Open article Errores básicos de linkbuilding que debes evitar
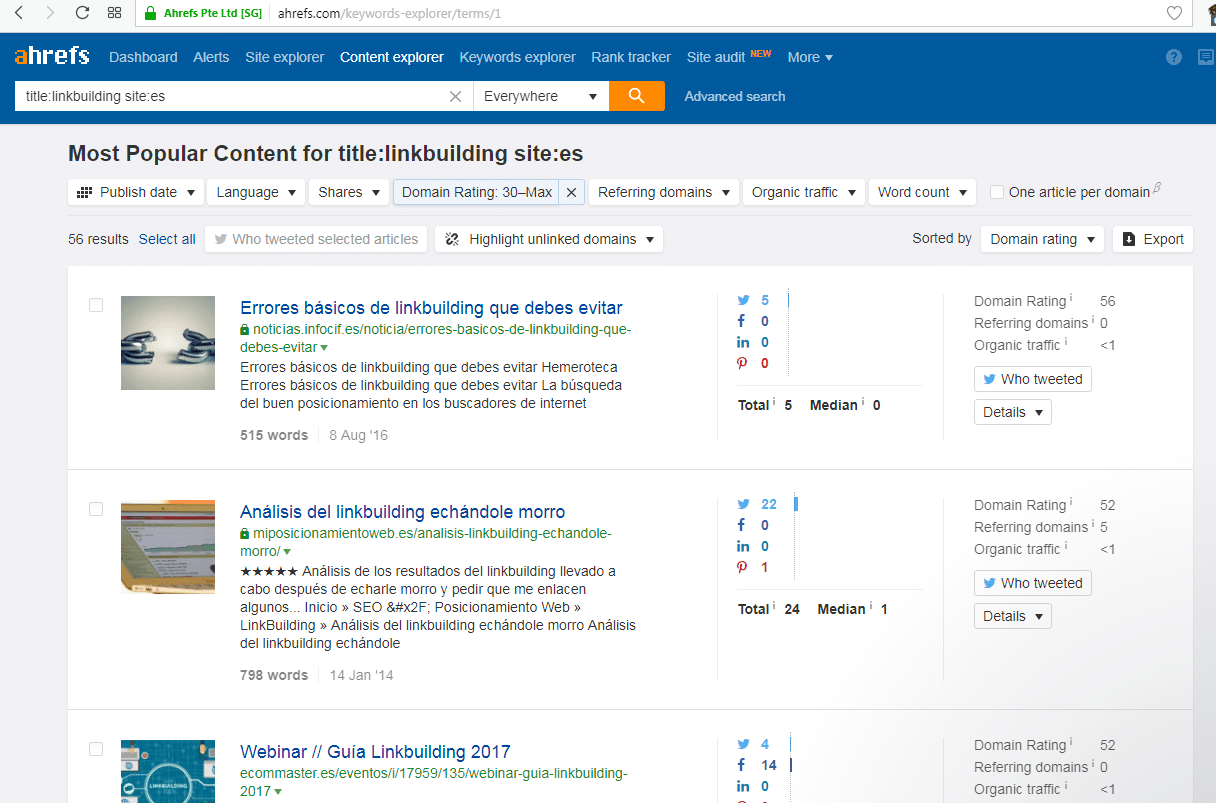1216x803 pixels. (x=431, y=308)
